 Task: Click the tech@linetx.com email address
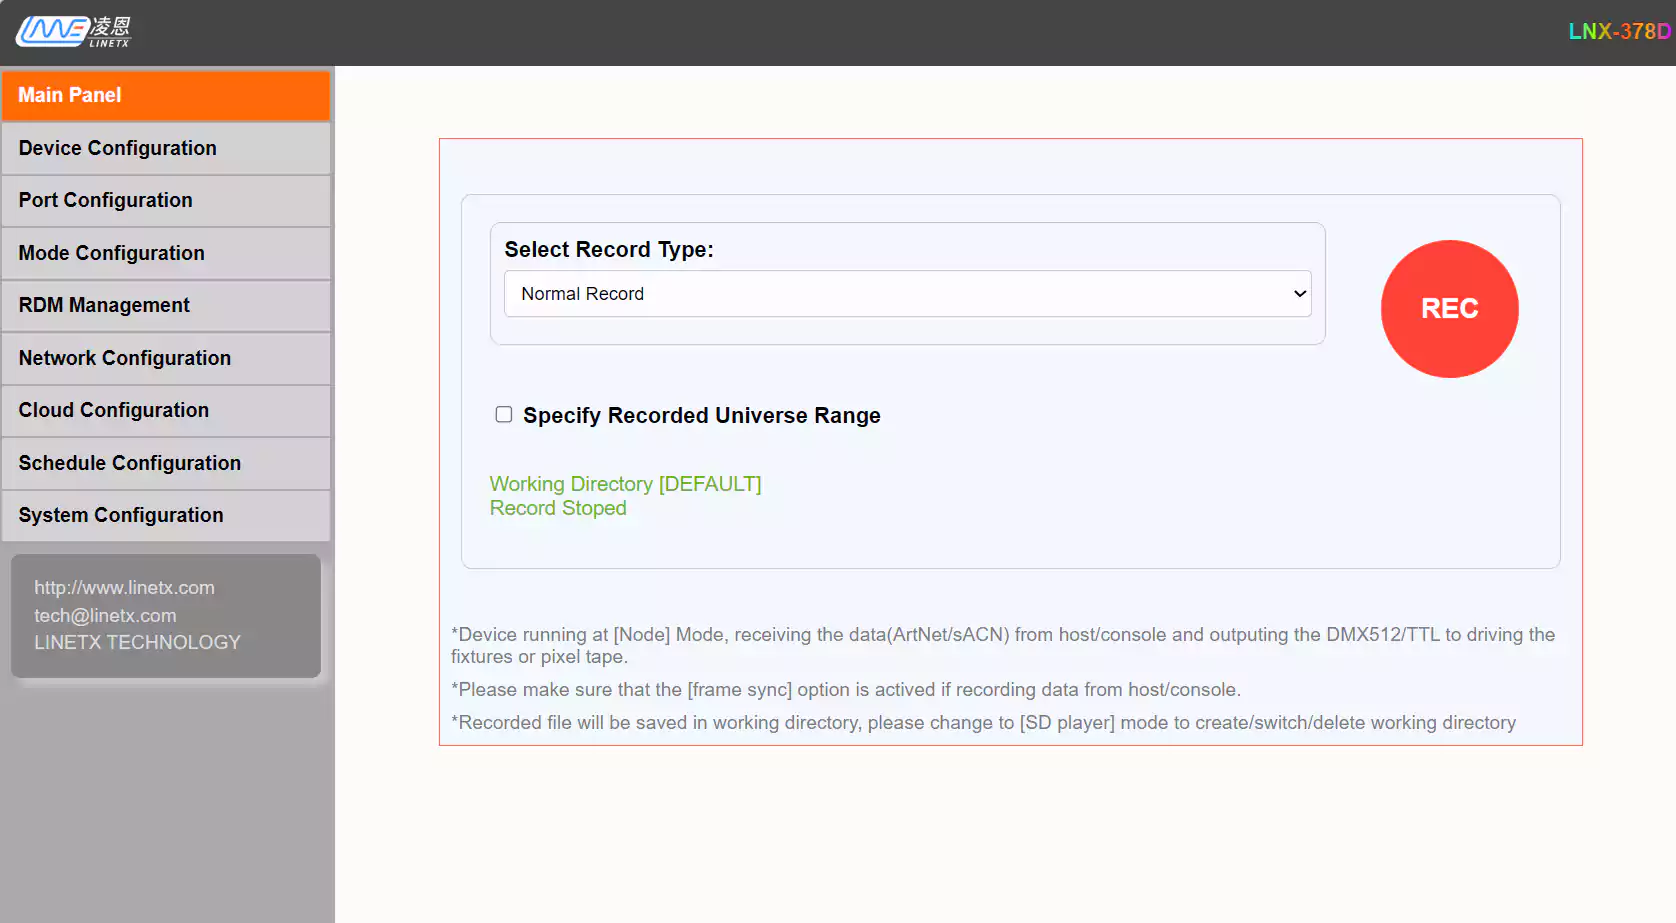click(x=105, y=616)
